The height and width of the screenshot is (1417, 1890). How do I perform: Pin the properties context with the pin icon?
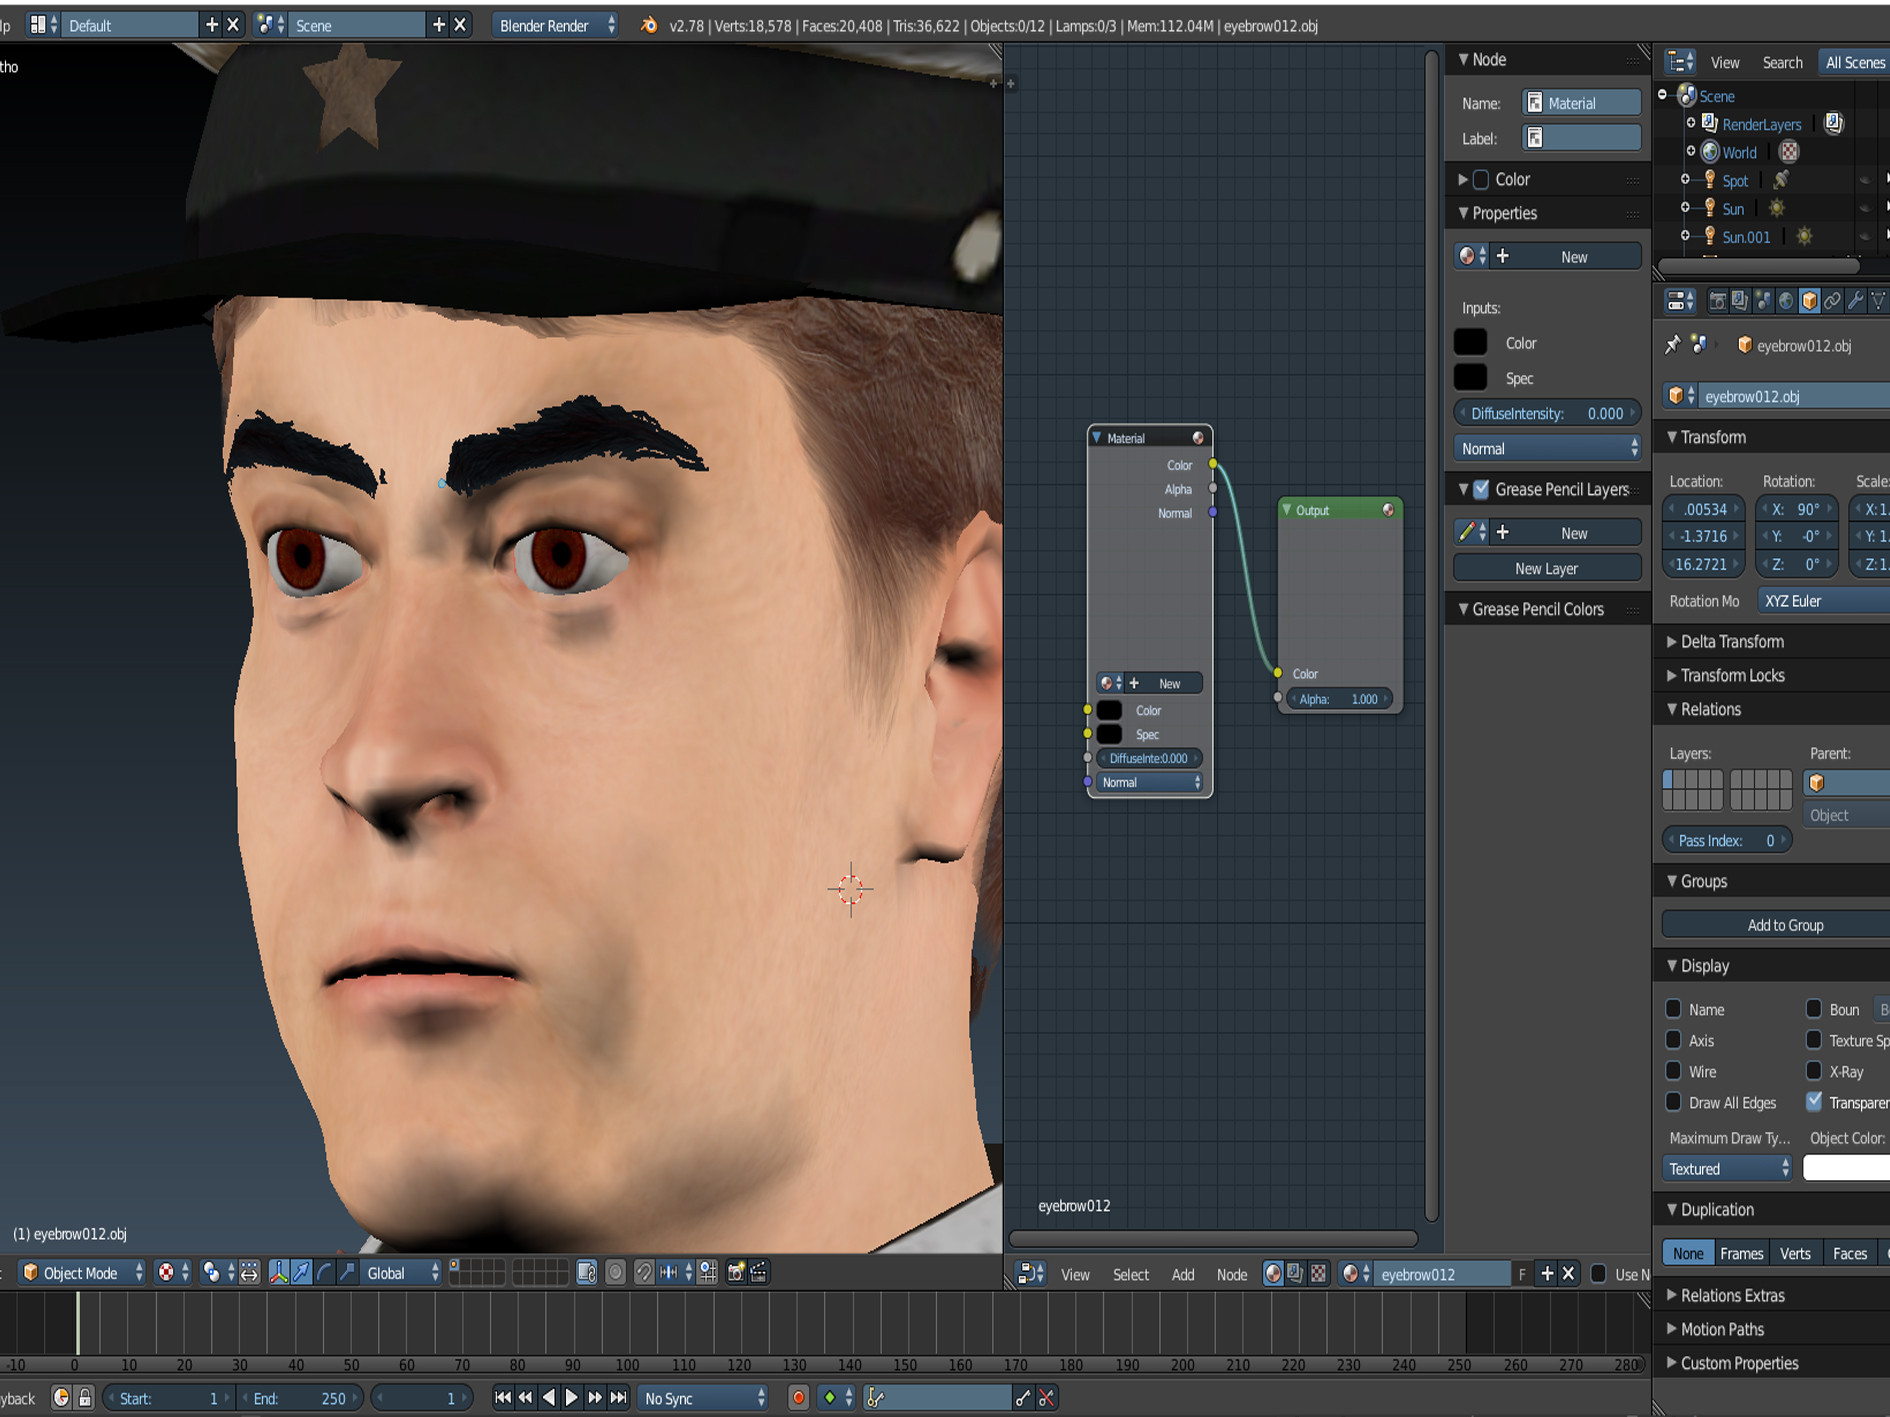pyautogui.click(x=1673, y=345)
